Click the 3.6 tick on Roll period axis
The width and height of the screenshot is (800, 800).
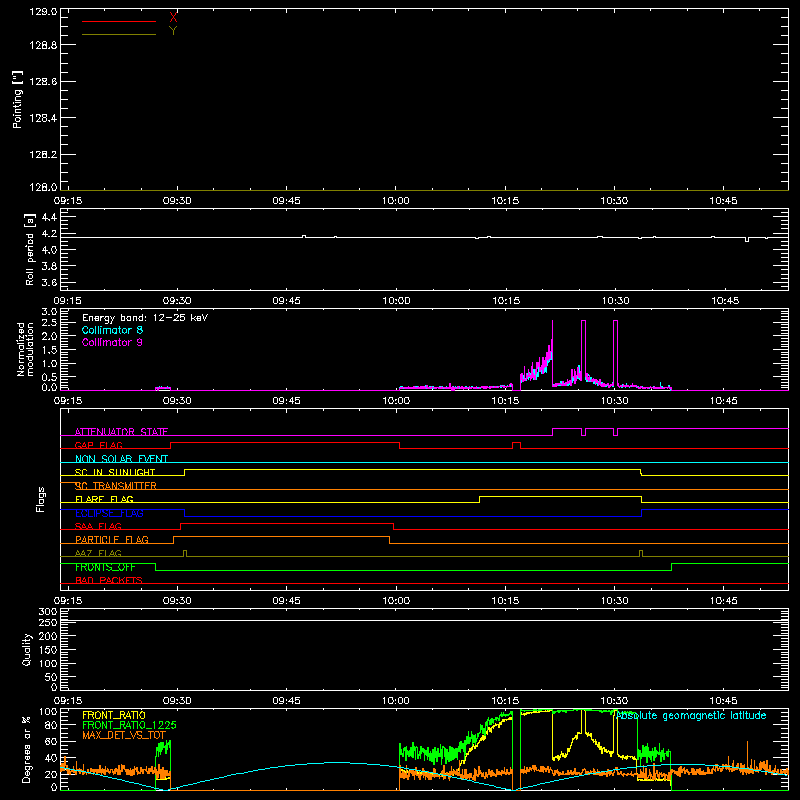[49, 283]
